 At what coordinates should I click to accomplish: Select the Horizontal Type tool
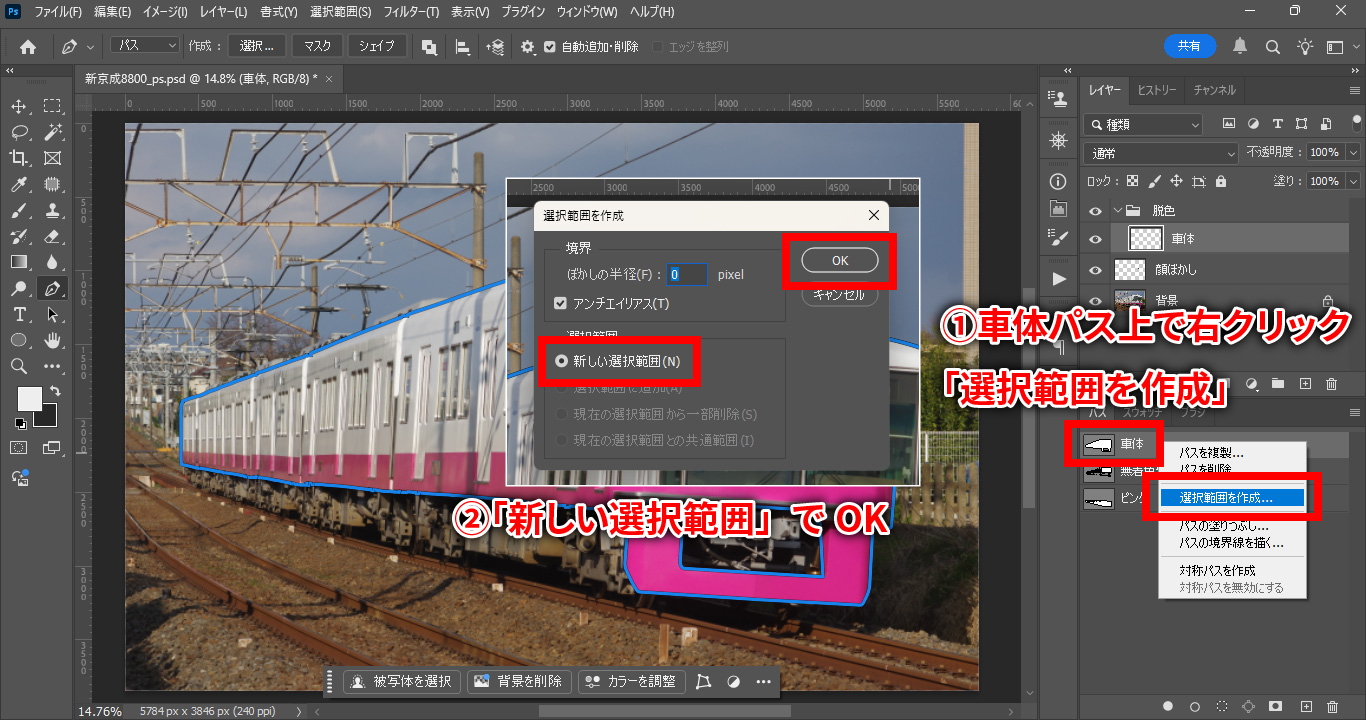click(19, 314)
